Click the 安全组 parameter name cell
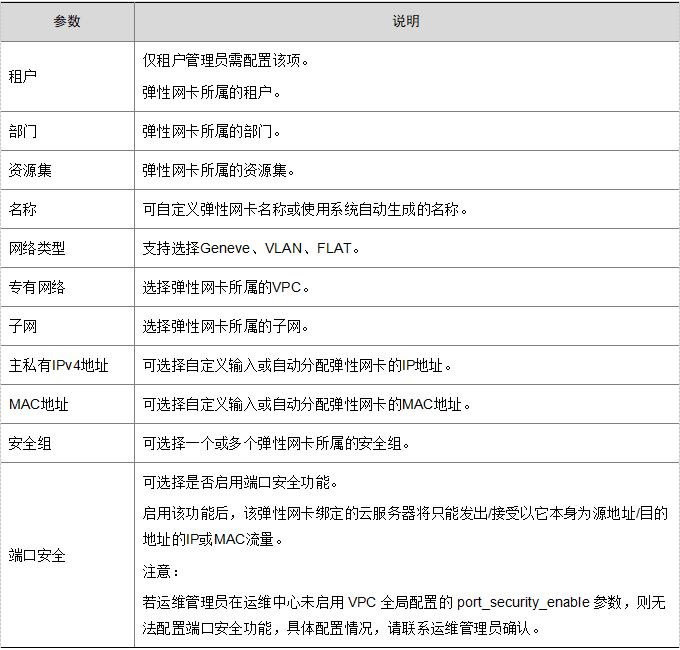Viewport: 680px width, 650px height. [30, 443]
